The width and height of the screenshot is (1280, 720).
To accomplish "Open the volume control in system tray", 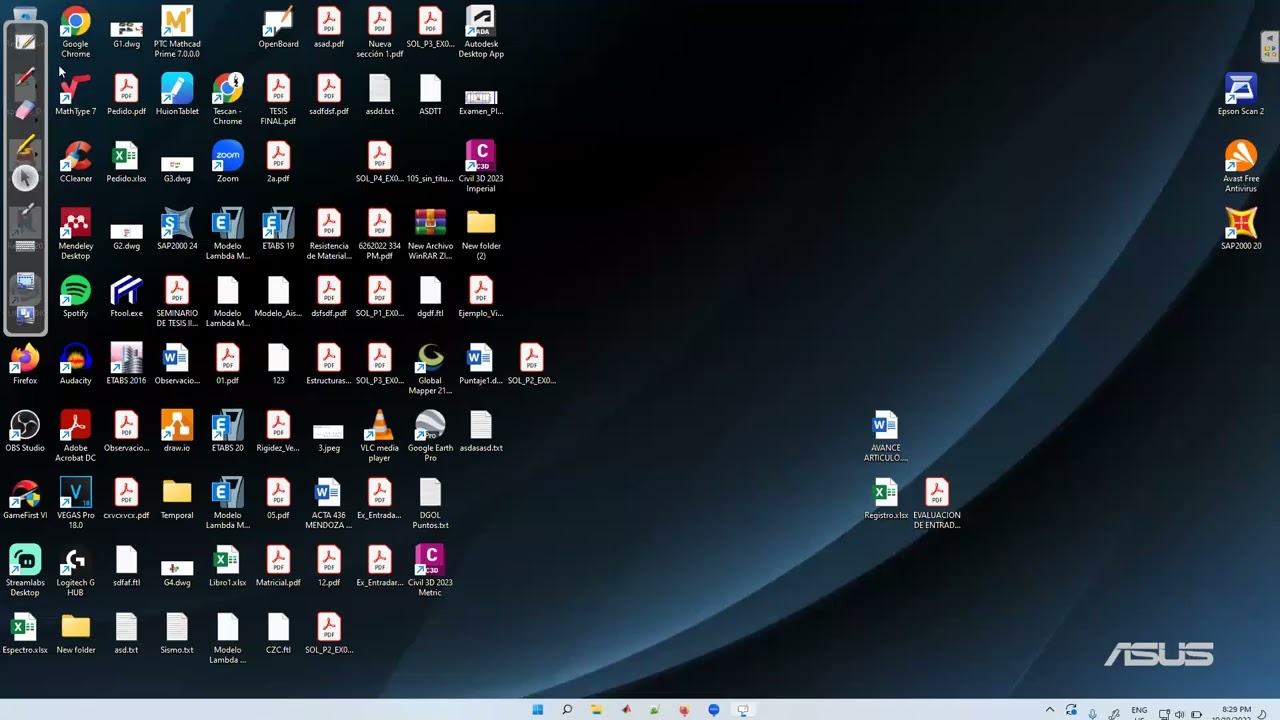I will tap(1180, 714).
